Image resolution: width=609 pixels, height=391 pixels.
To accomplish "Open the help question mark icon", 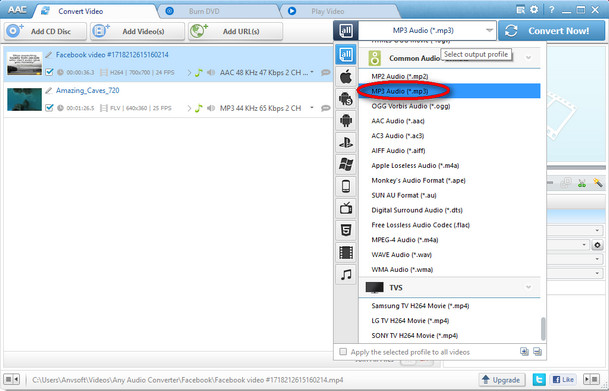I will (x=552, y=10).
